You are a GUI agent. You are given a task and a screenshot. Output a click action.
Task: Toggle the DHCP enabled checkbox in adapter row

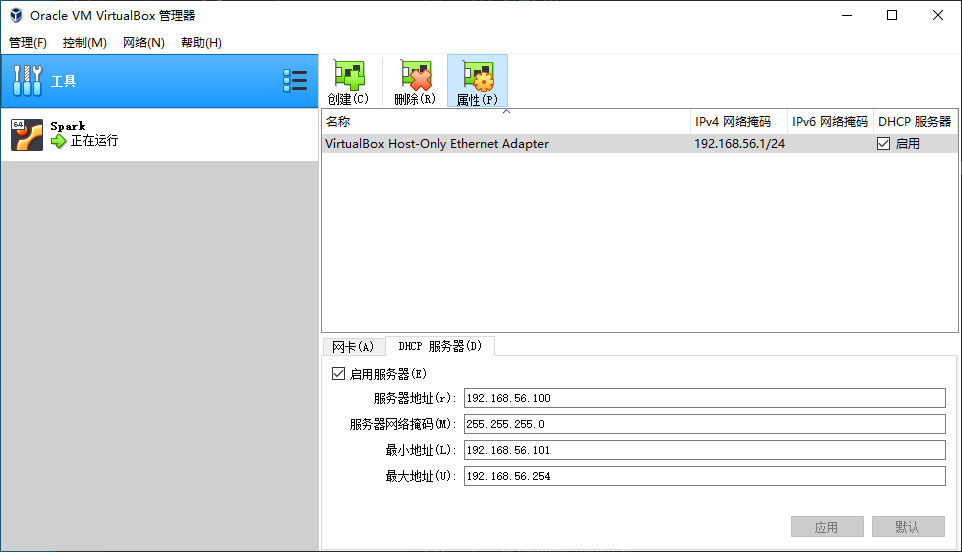pos(883,144)
